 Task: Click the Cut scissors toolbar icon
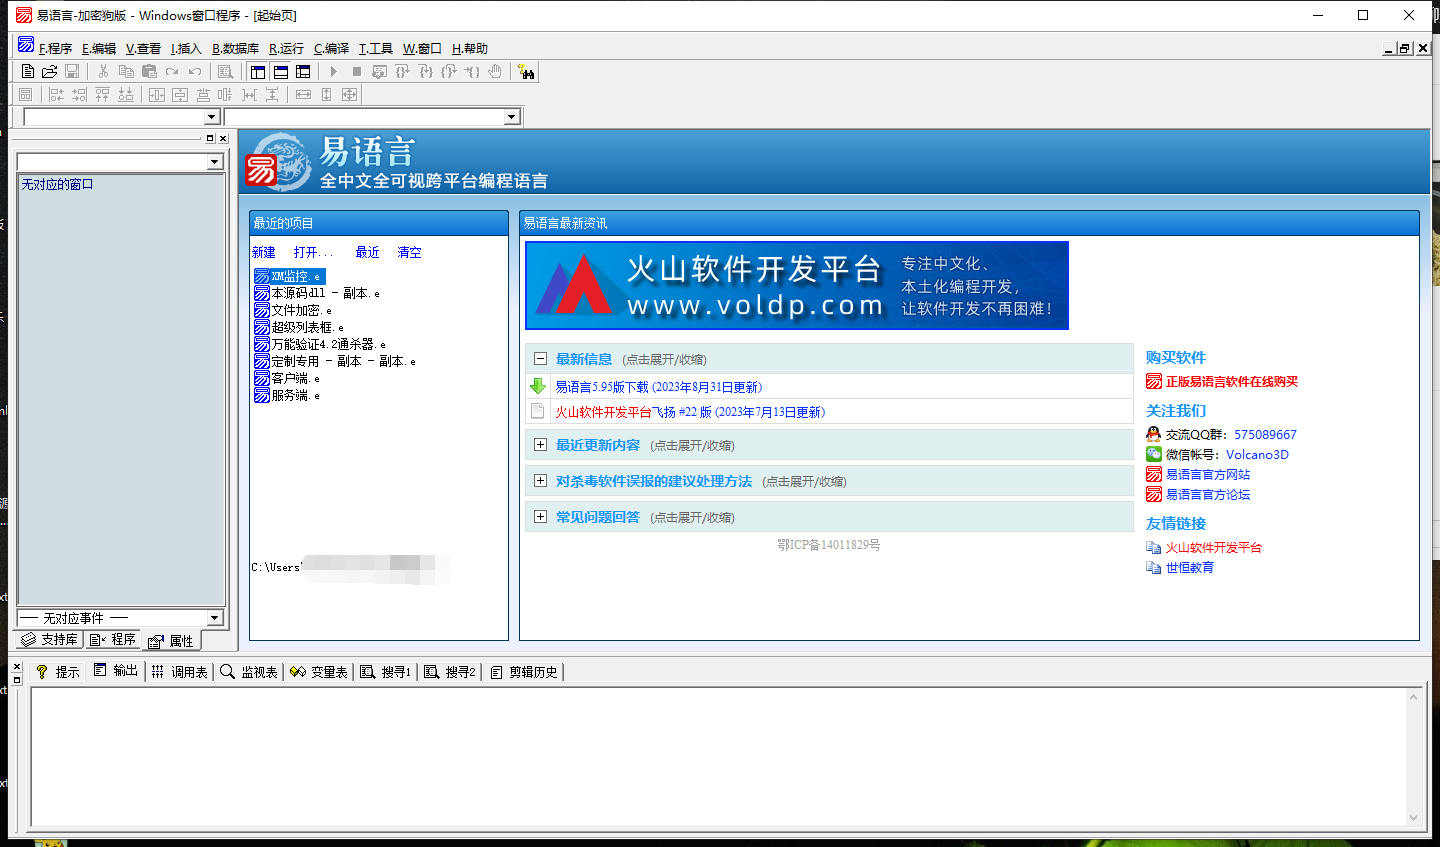pos(103,72)
